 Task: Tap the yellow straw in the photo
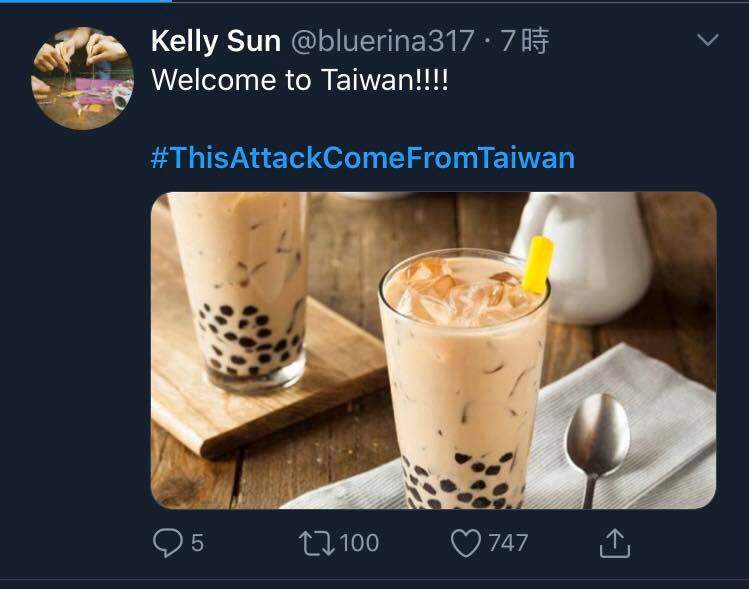click(x=538, y=264)
